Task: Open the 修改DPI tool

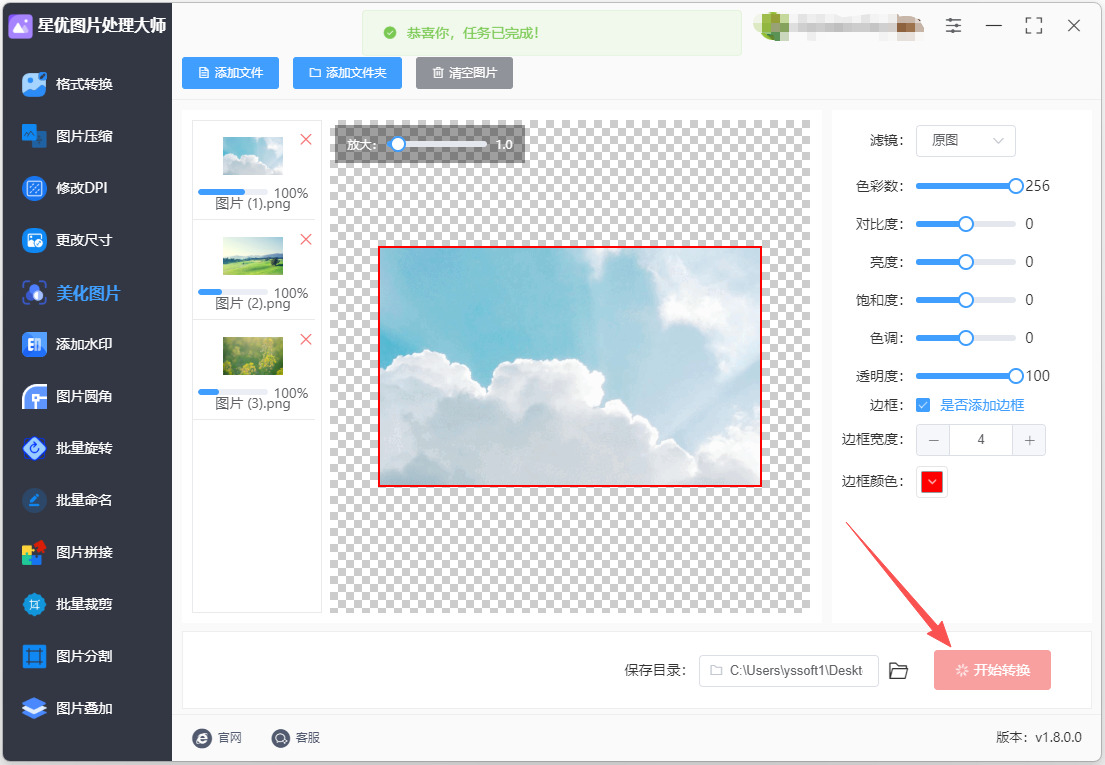Action: [65, 188]
